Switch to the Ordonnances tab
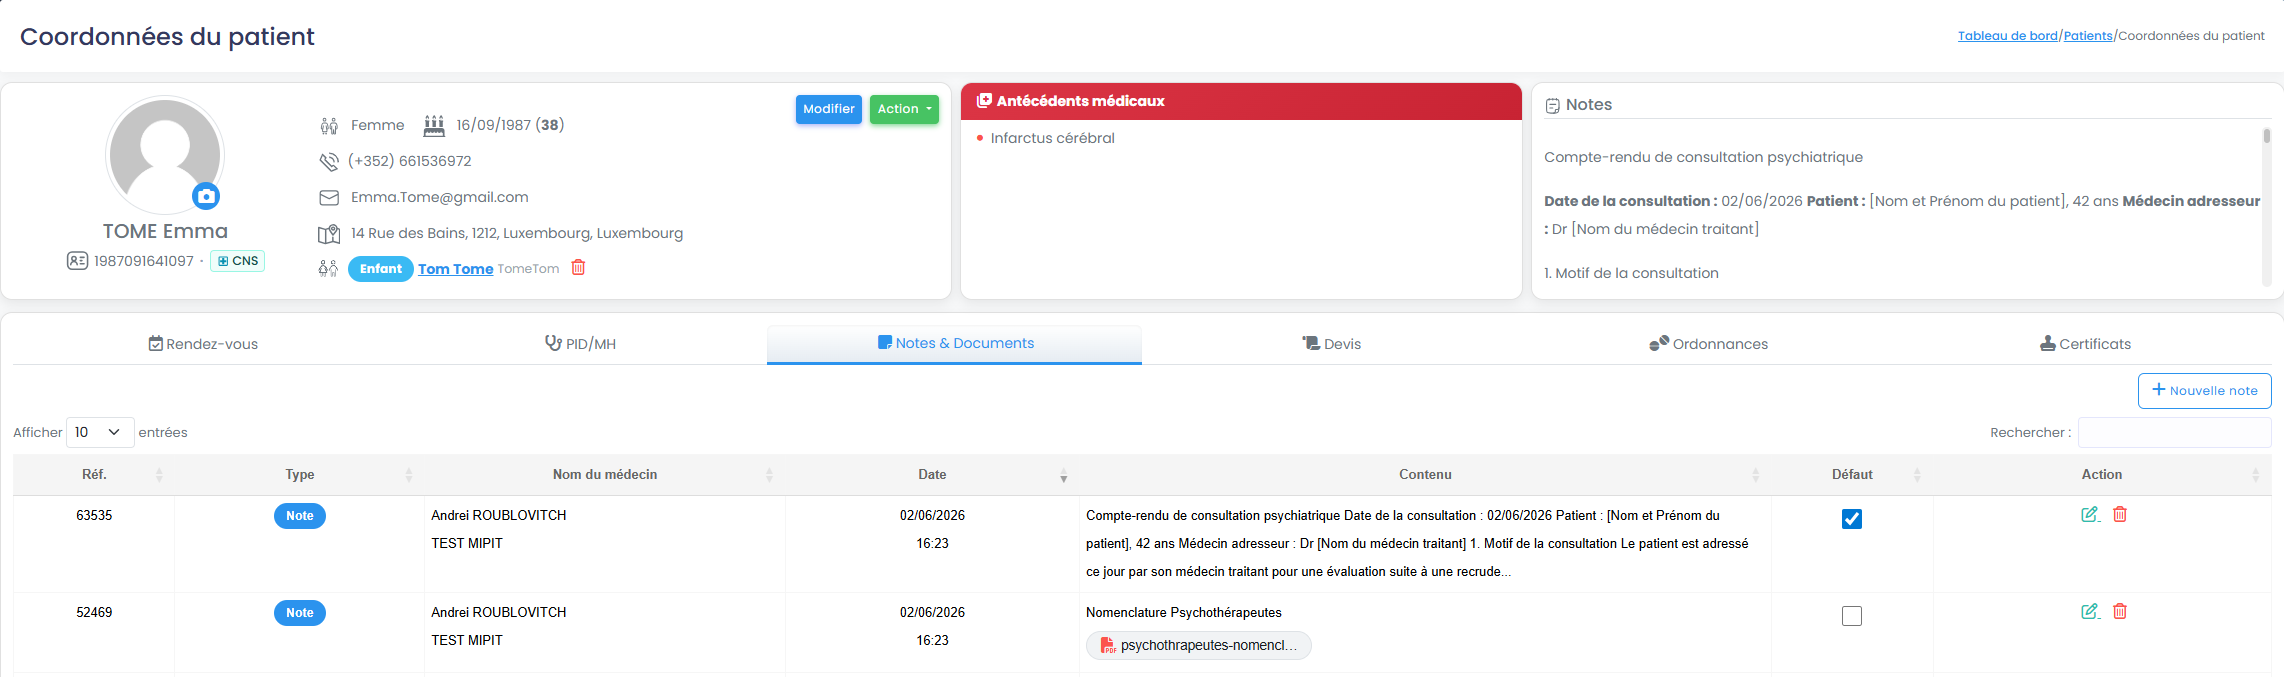 tap(1708, 344)
